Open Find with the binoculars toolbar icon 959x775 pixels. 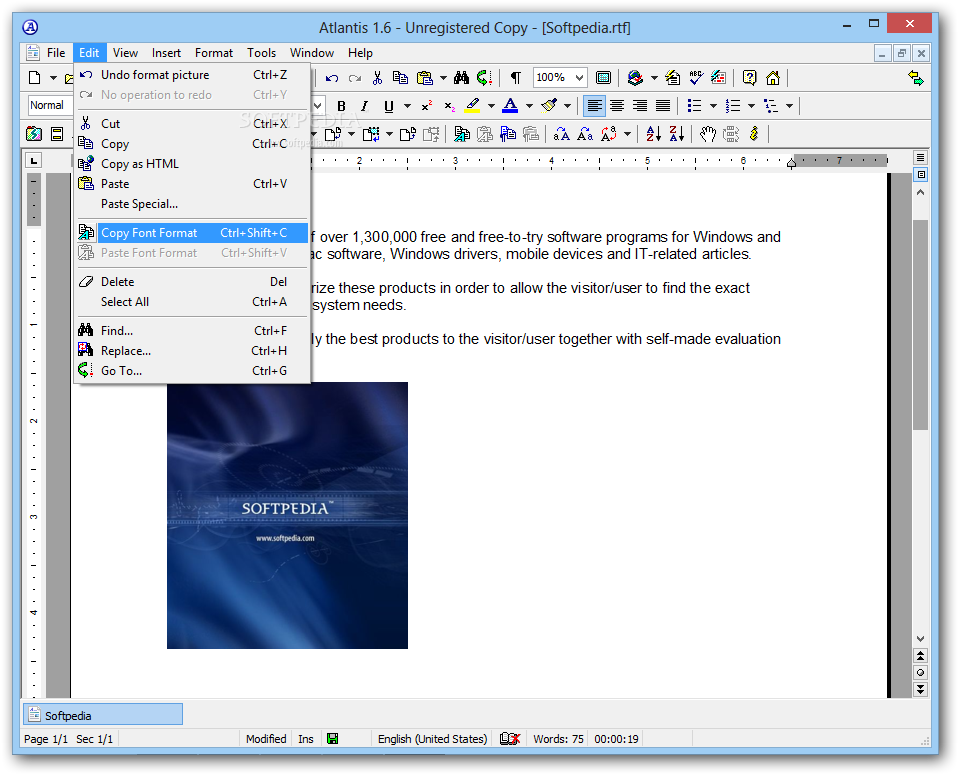462,78
